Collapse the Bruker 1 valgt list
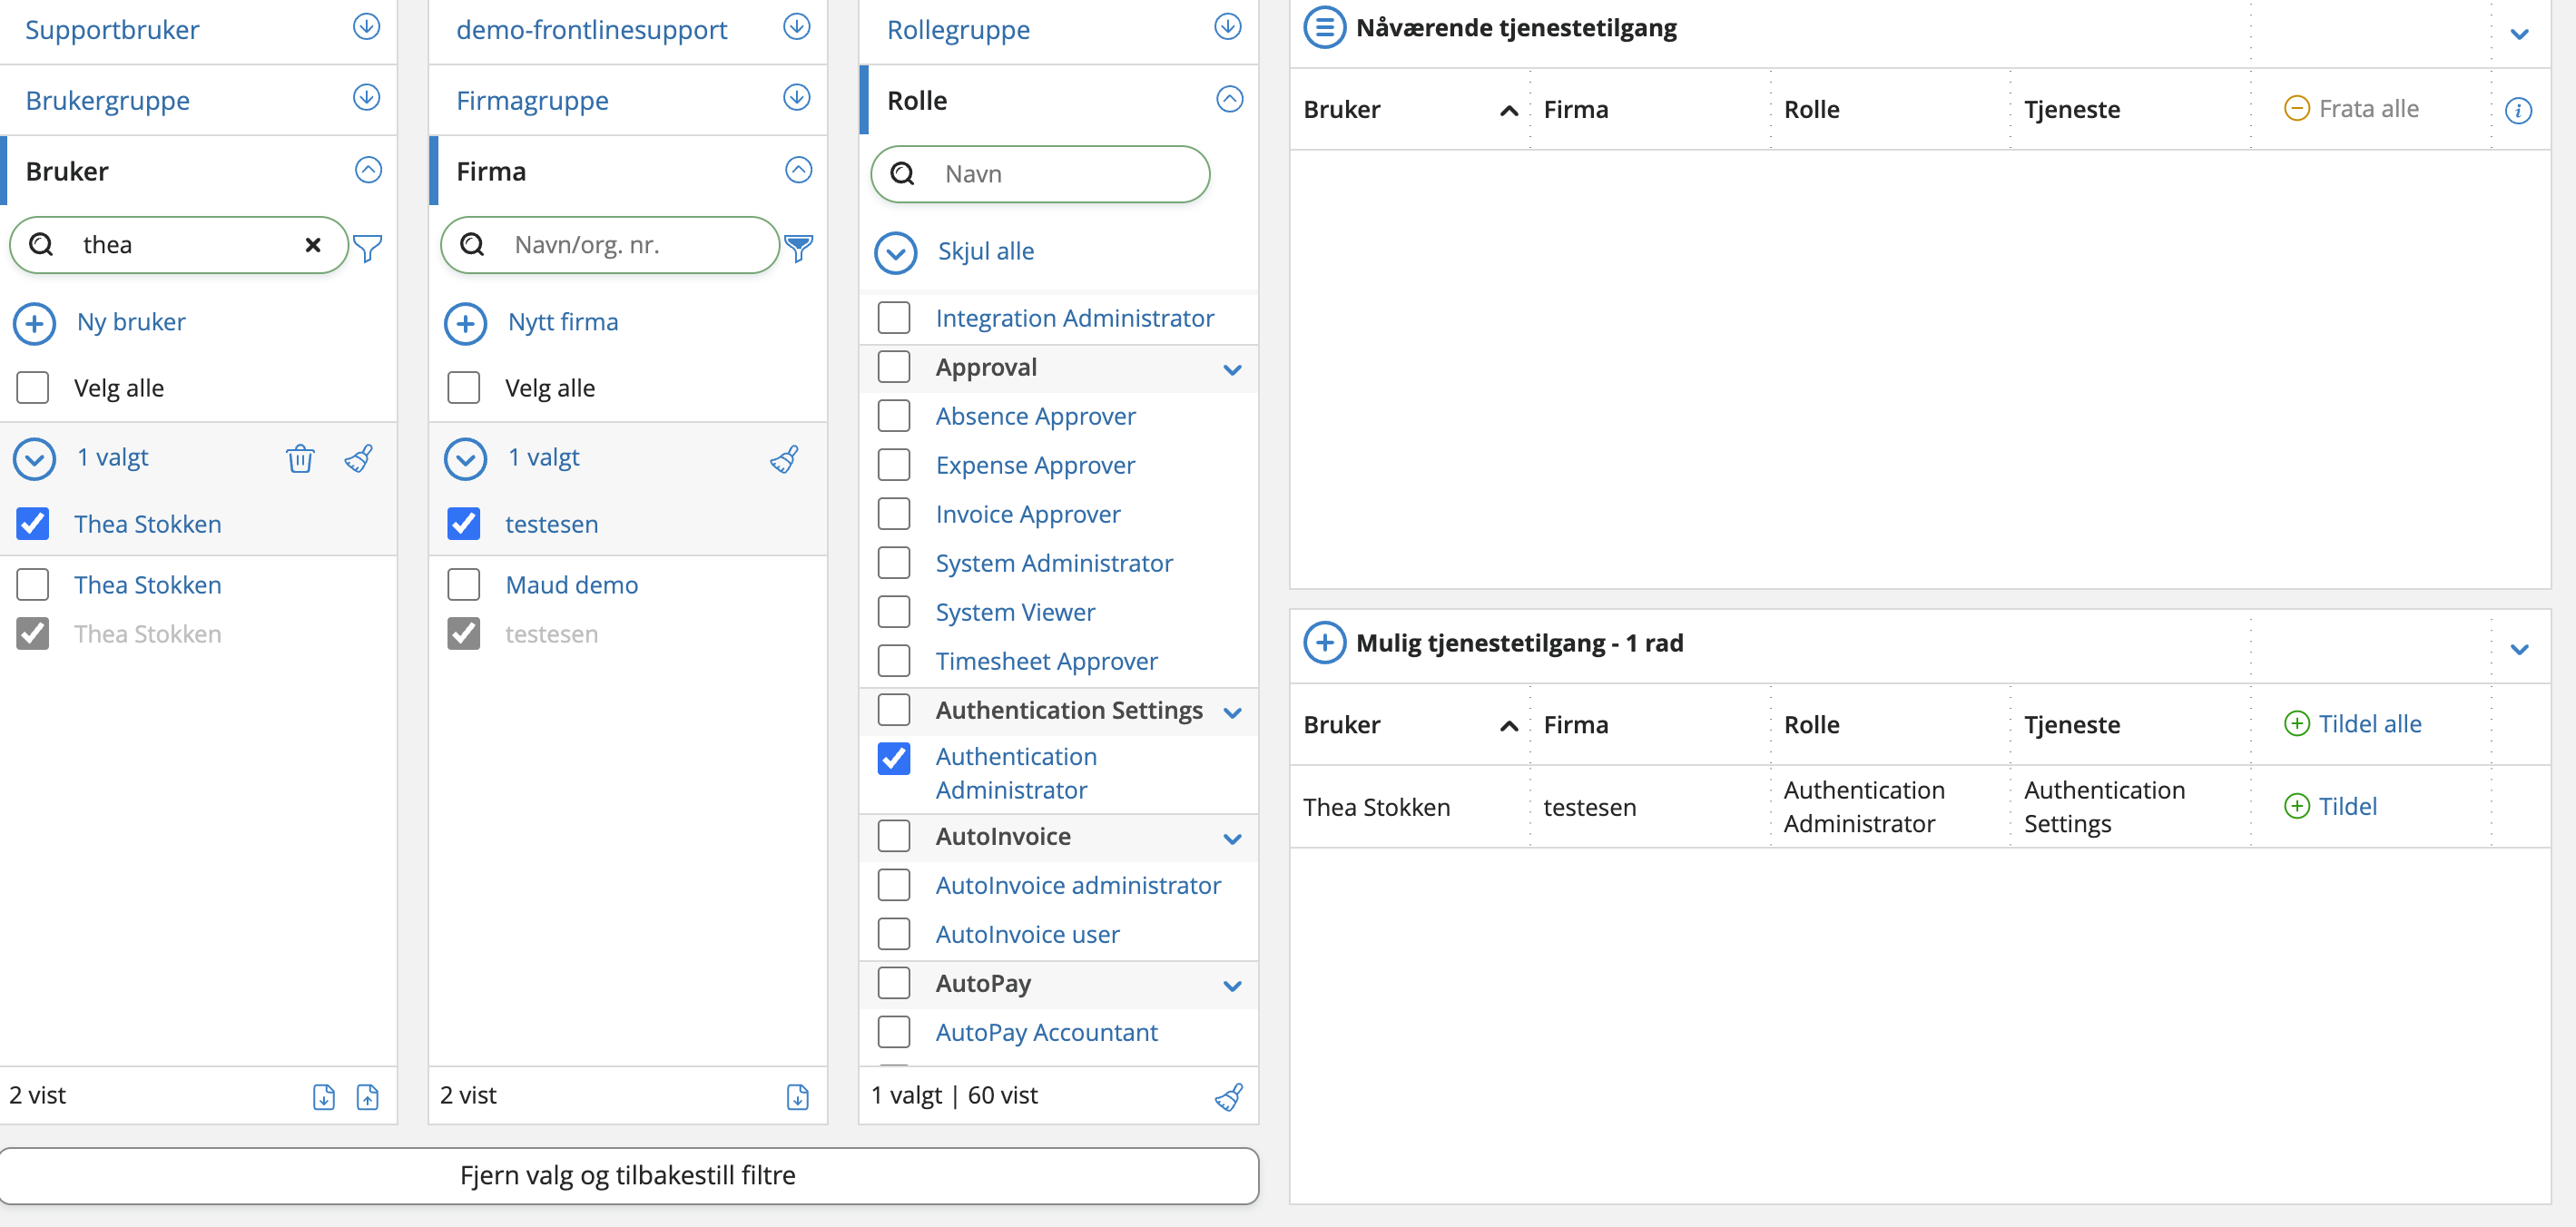The image size is (2576, 1227). coord(35,459)
